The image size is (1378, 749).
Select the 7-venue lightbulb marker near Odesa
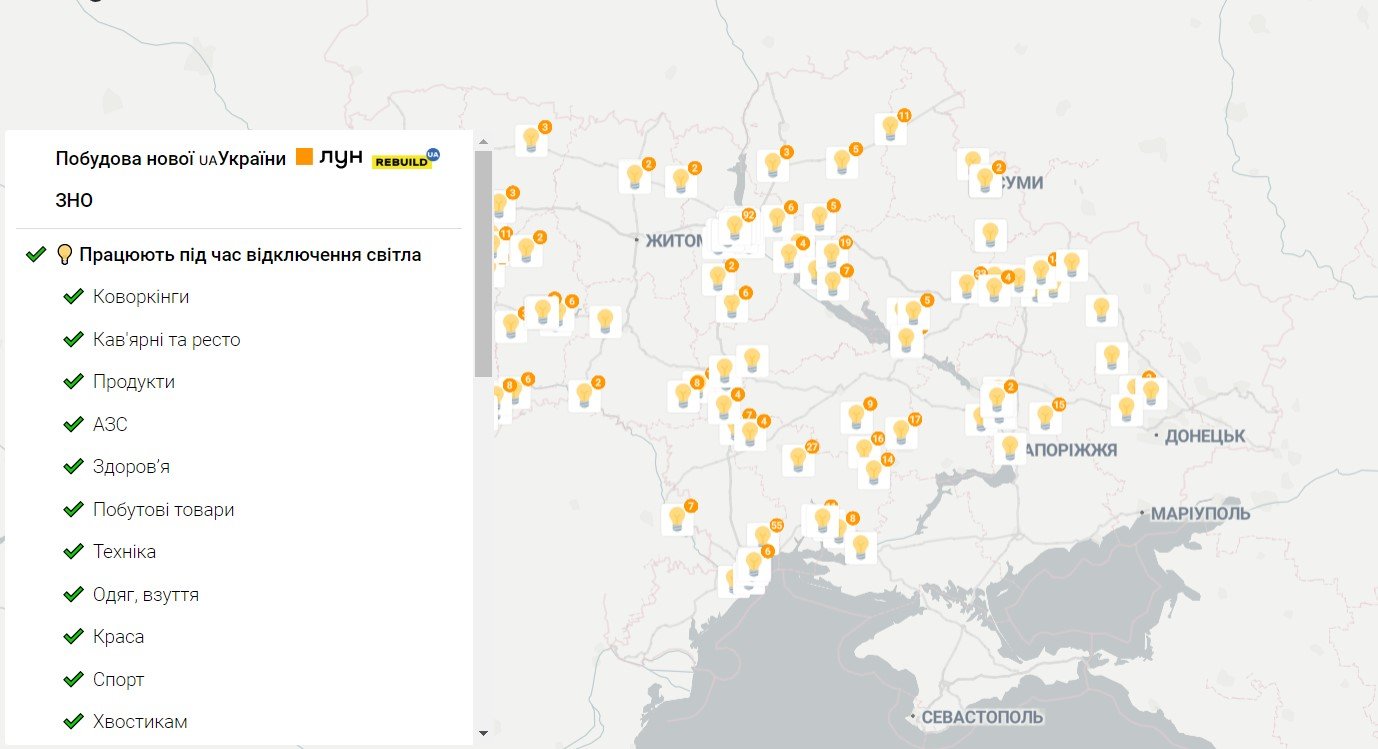click(x=686, y=512)
